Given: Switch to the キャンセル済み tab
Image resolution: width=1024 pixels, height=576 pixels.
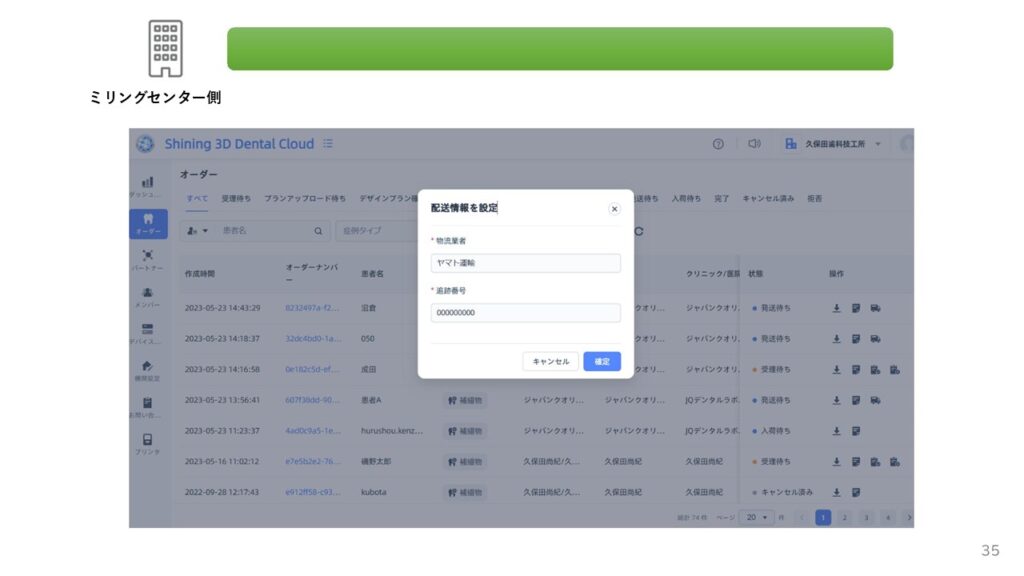Looking at the screenshot, I should tap(768, 199).
